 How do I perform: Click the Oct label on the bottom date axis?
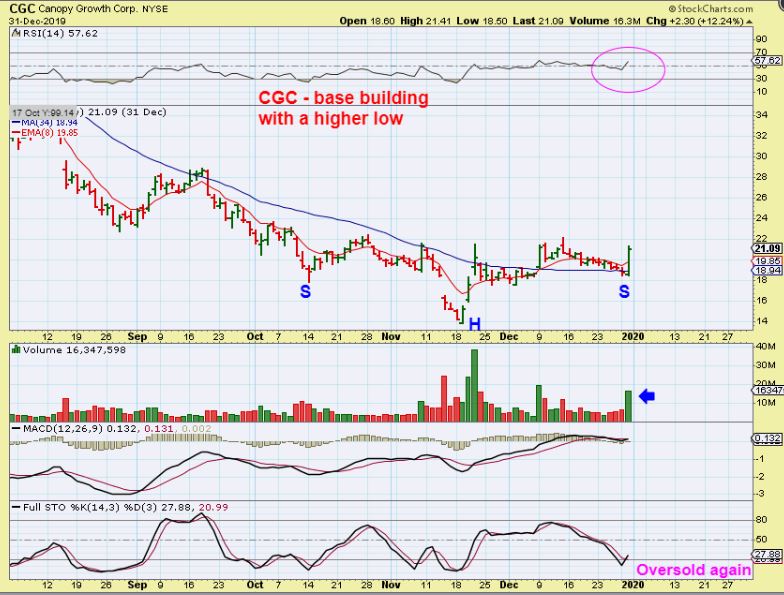pos(255,584)
